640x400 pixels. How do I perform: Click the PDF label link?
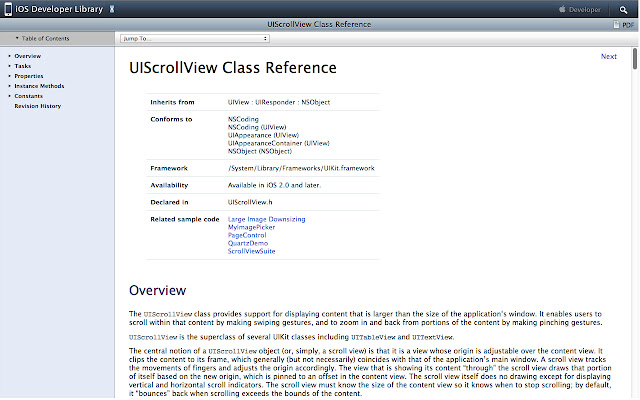tap(628, 25)
